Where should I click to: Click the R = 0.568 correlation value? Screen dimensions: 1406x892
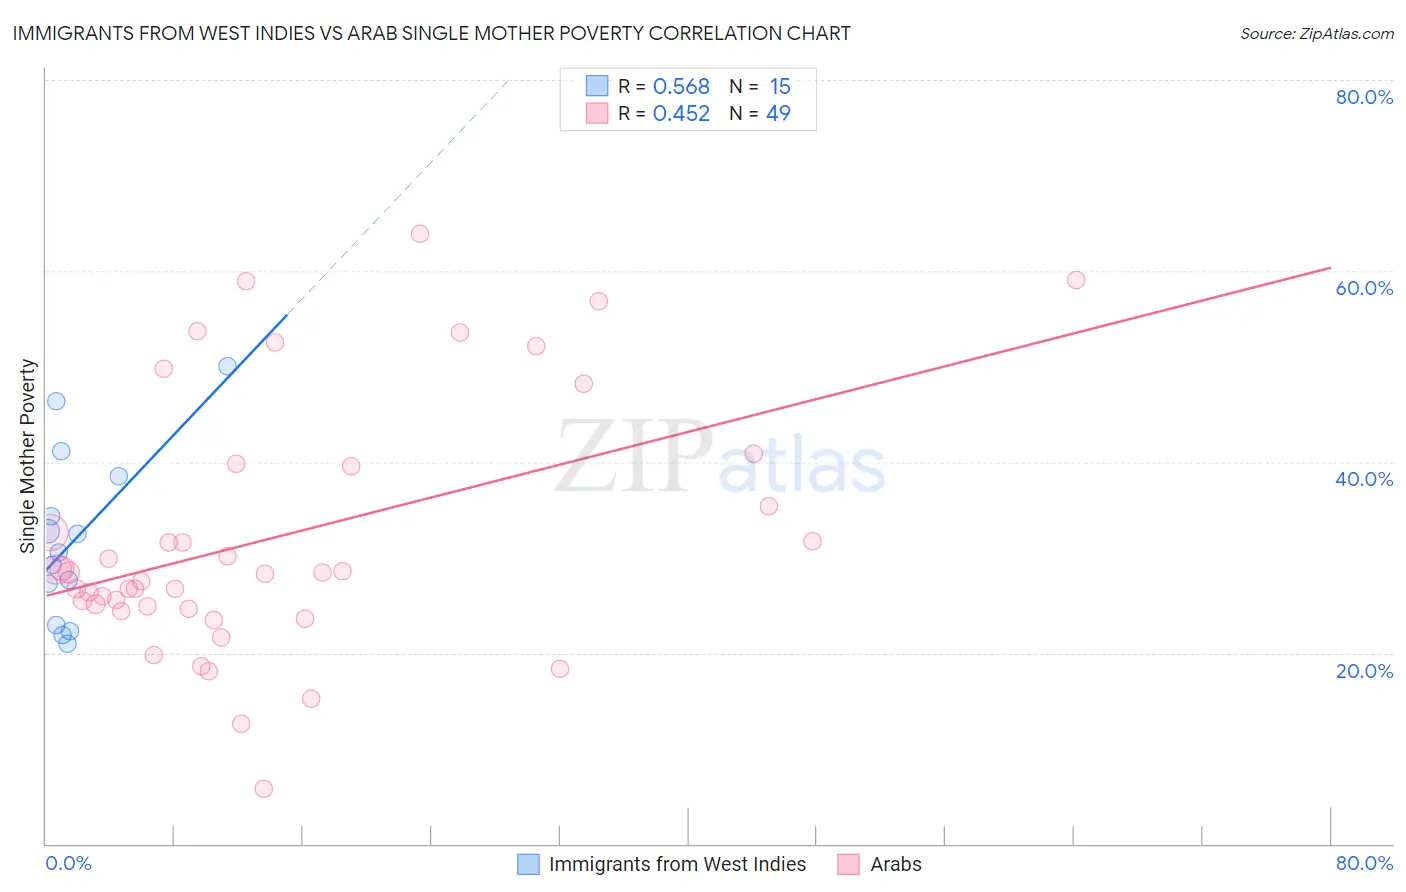(664, 86)
